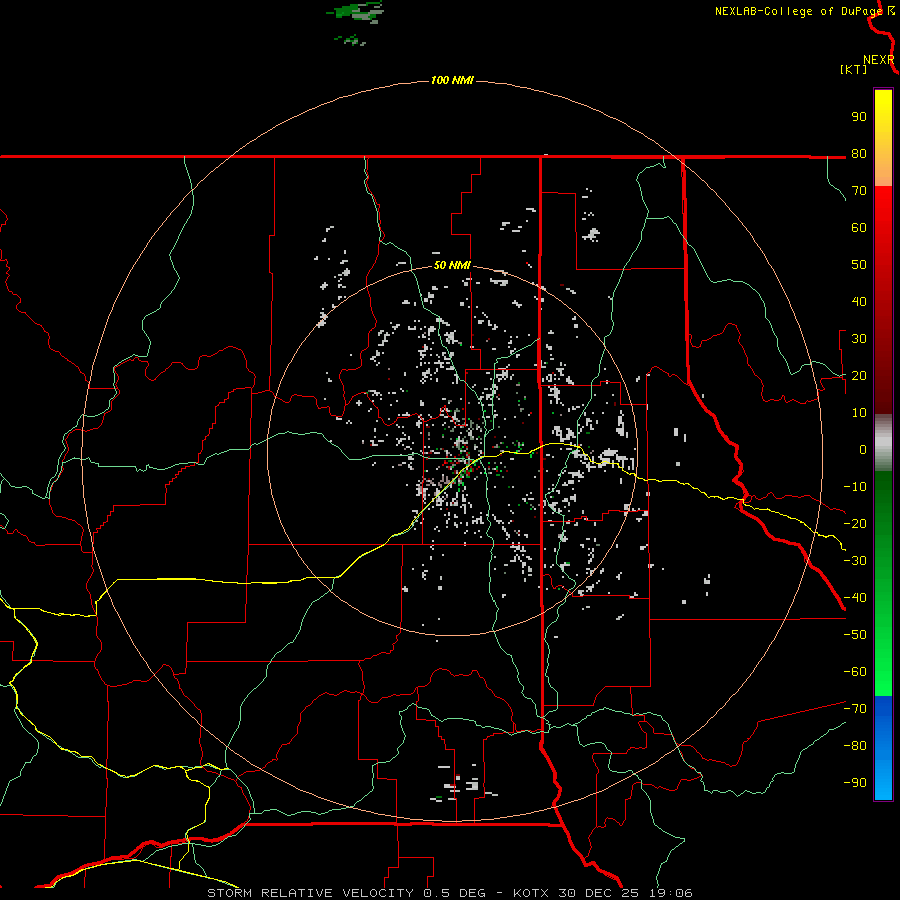Click the 60 value on the velocity scale
The height and width of the screenshot is (900, 900).
[859, 228]
